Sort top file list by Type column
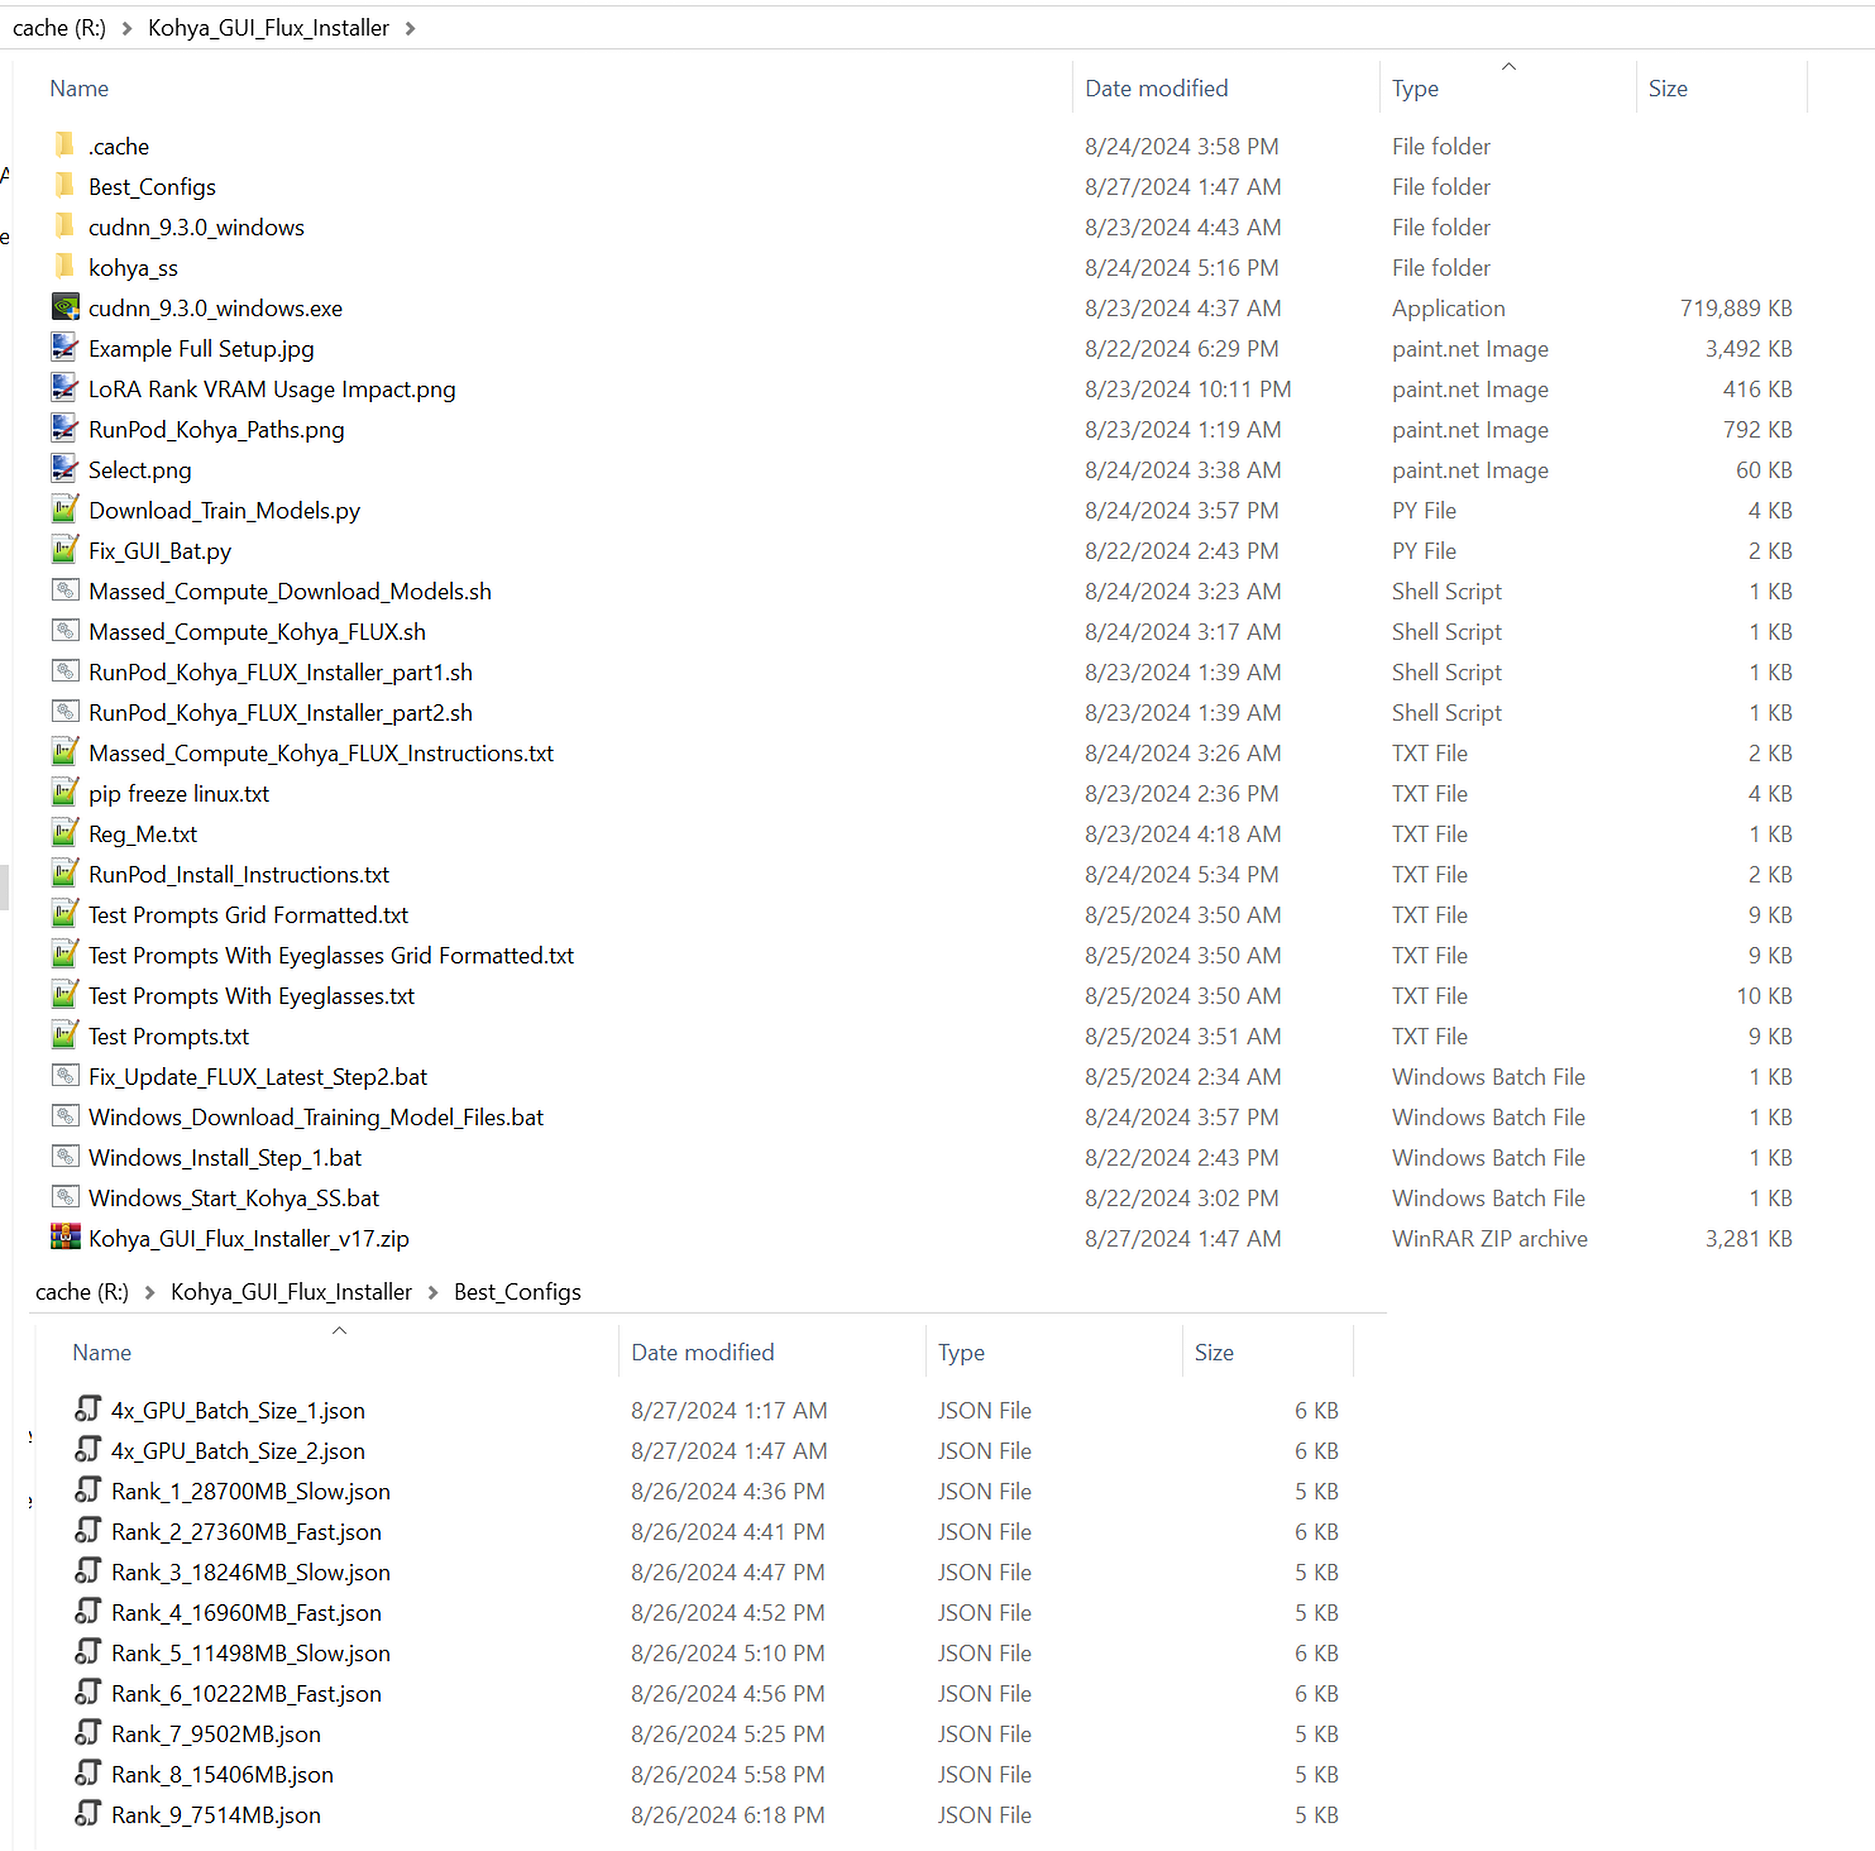Viewport: 1875px width, 1851px height. (1415, 88)
